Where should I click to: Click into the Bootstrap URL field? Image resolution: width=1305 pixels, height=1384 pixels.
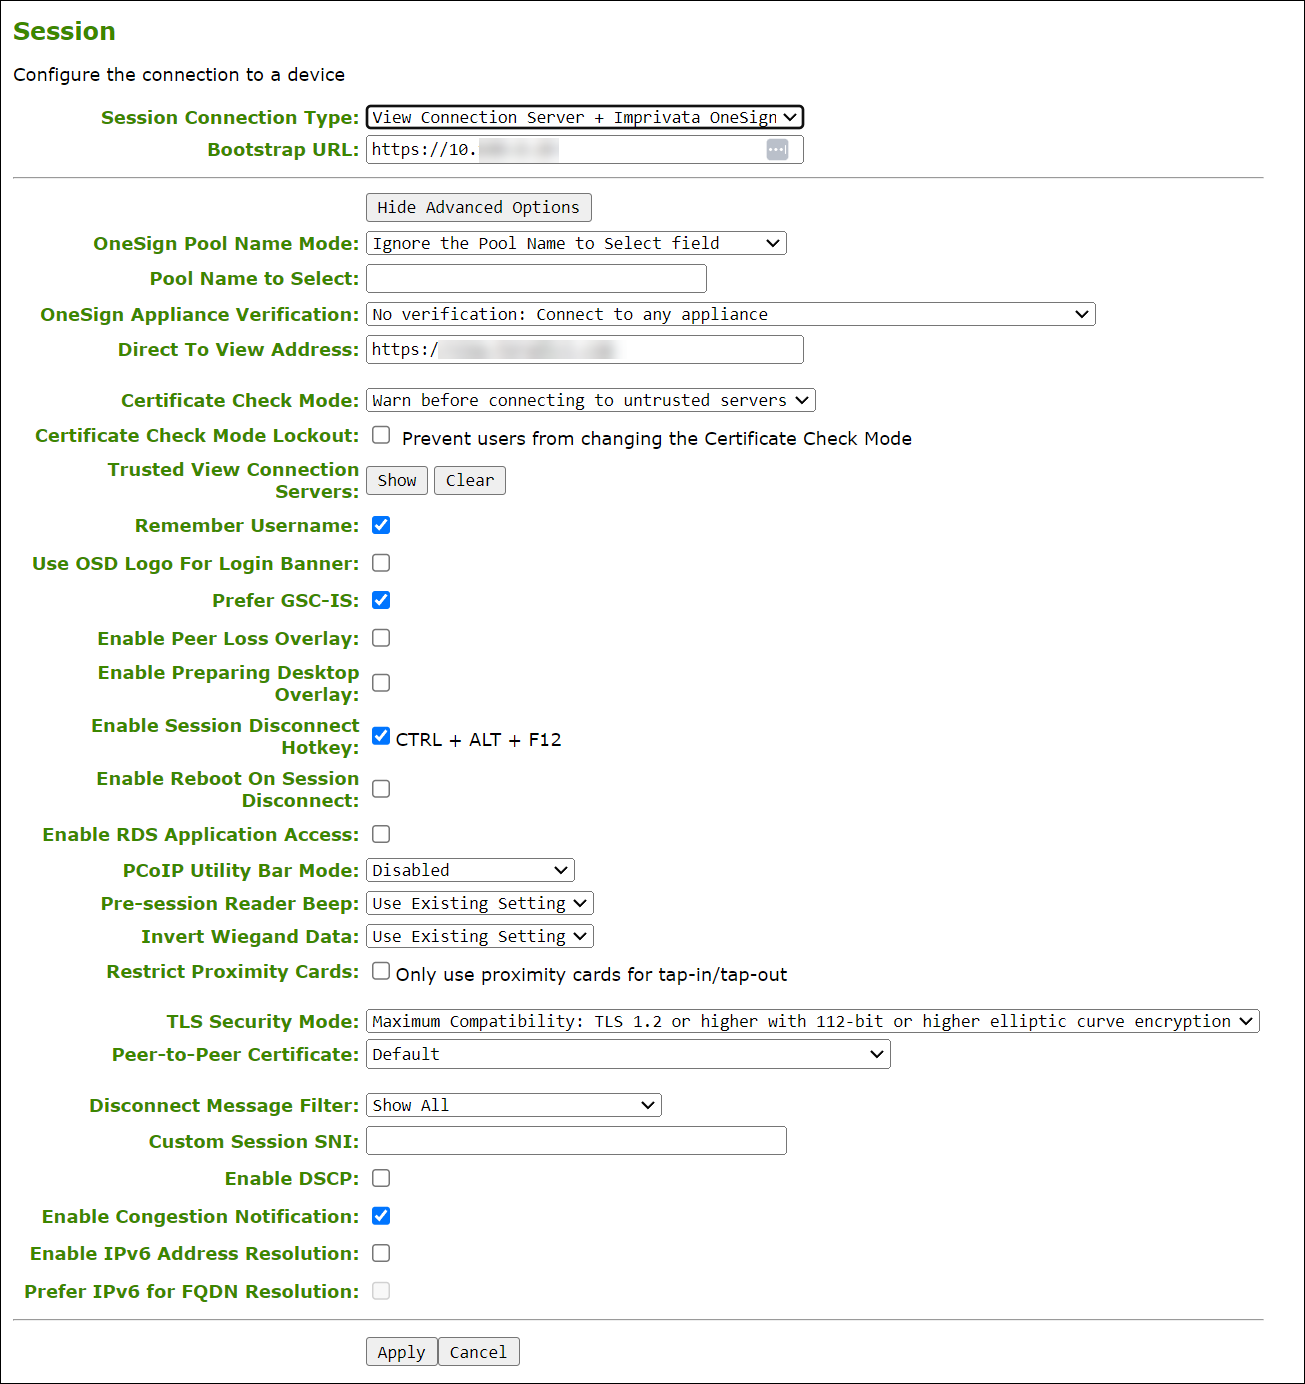585,149
